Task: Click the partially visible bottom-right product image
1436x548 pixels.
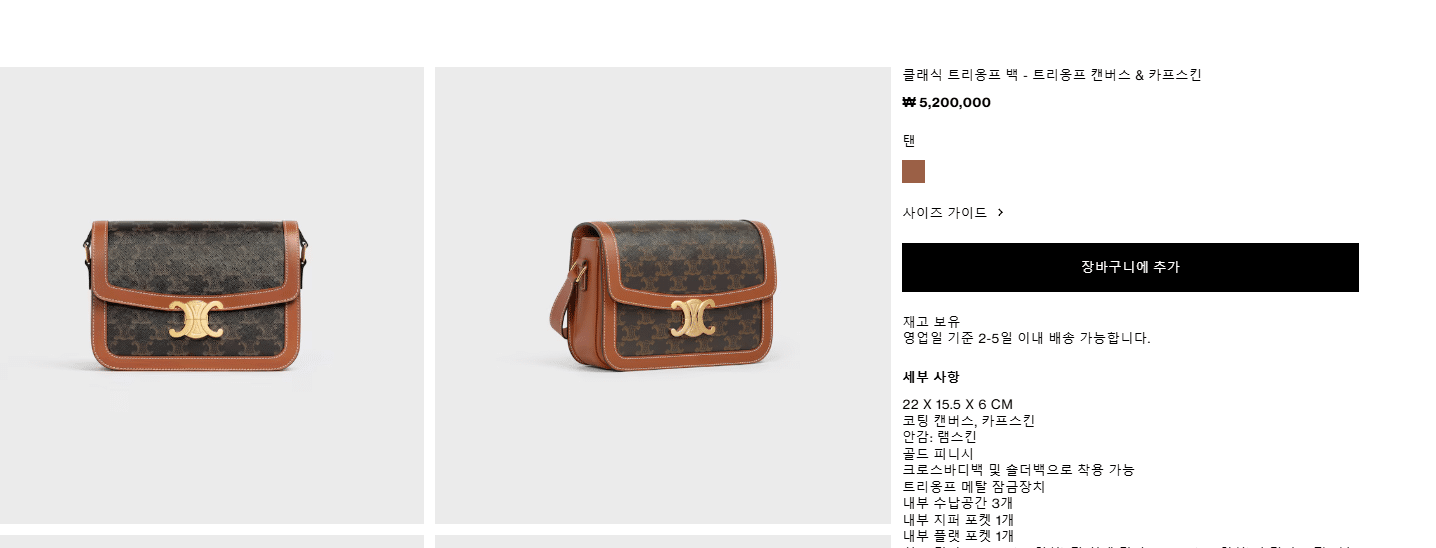Action: click(662, 541)
